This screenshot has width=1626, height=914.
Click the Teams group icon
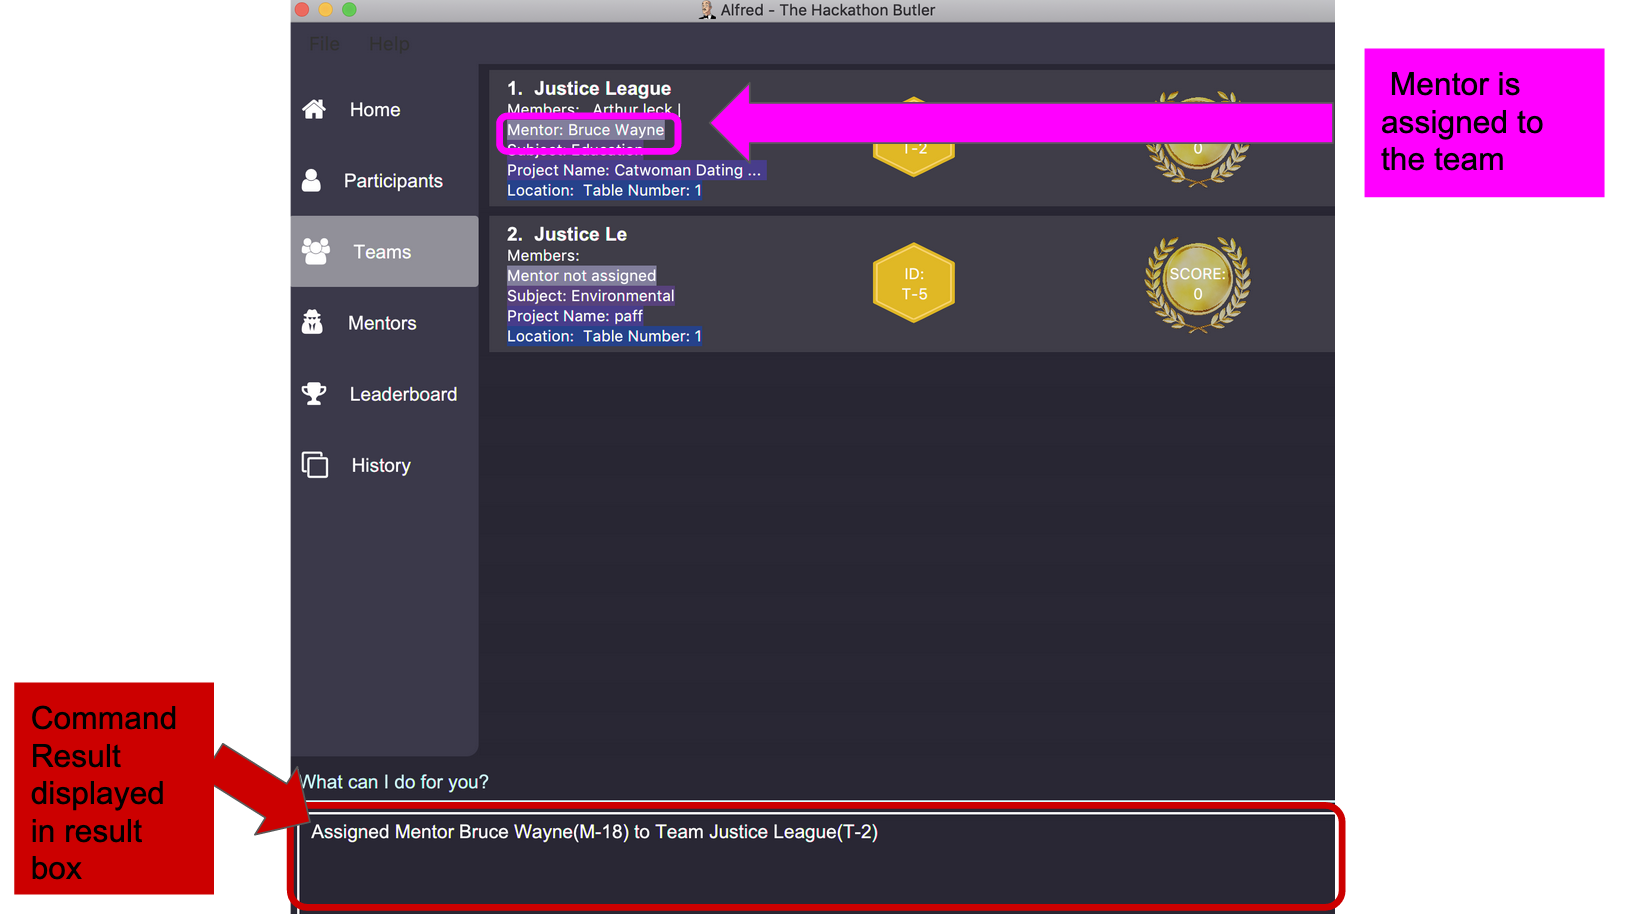click(316, 251)
